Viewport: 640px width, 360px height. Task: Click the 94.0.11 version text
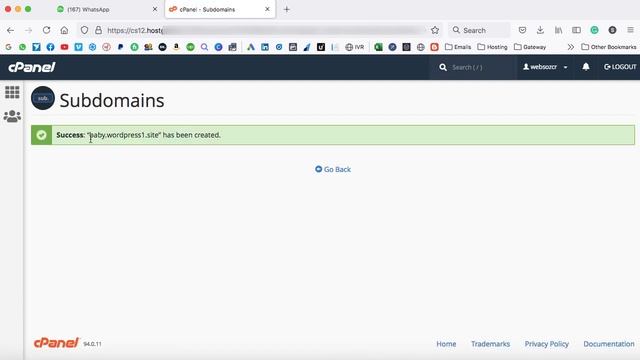(92, 344)
